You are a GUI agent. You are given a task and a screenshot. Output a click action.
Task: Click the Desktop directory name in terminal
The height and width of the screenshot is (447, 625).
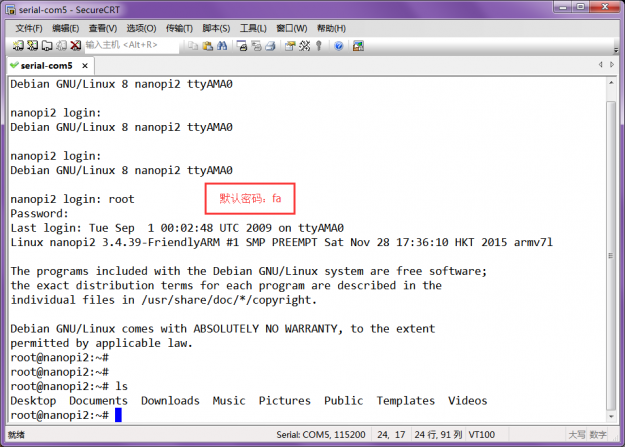(x=33, y=400)
